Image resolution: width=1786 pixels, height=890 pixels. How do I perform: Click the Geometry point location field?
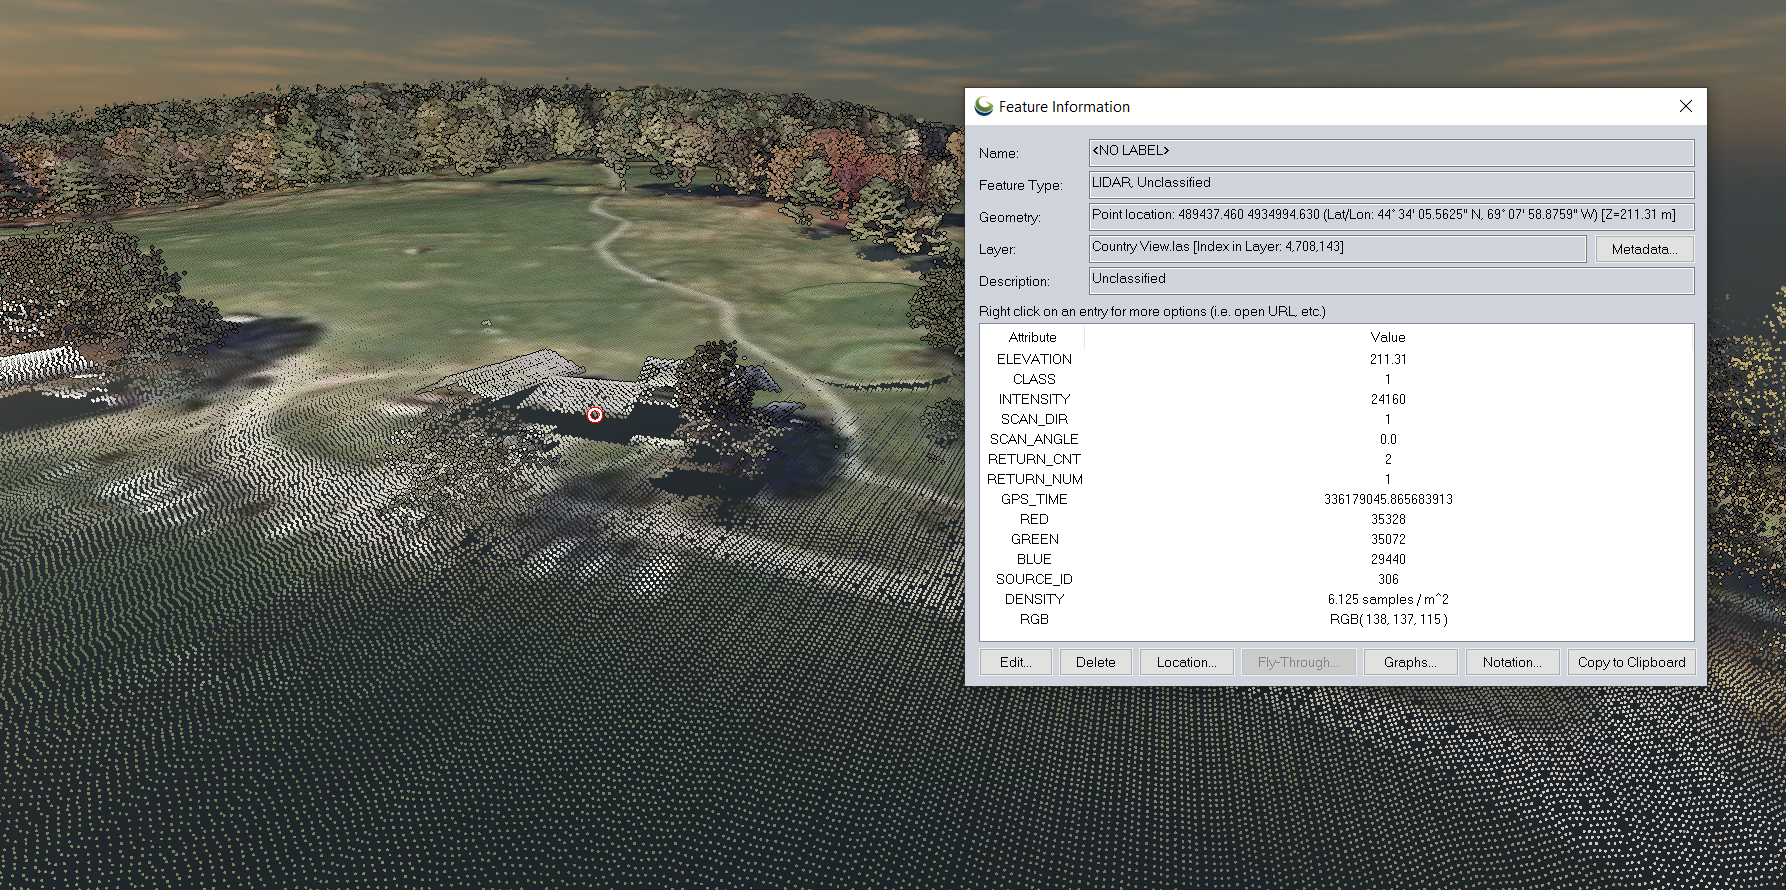1391,216
